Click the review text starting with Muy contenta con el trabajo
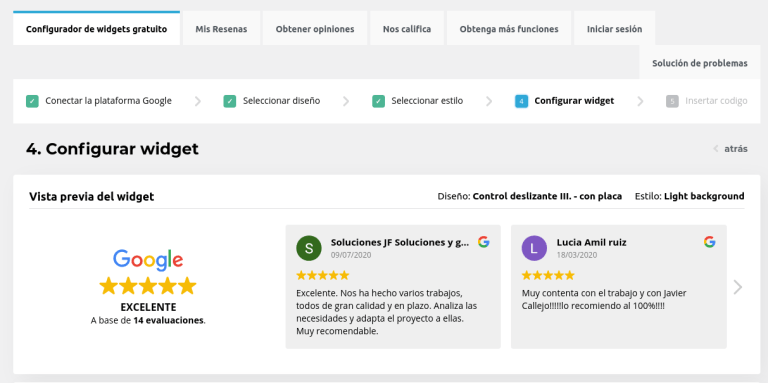 click(x=604, y=299)
